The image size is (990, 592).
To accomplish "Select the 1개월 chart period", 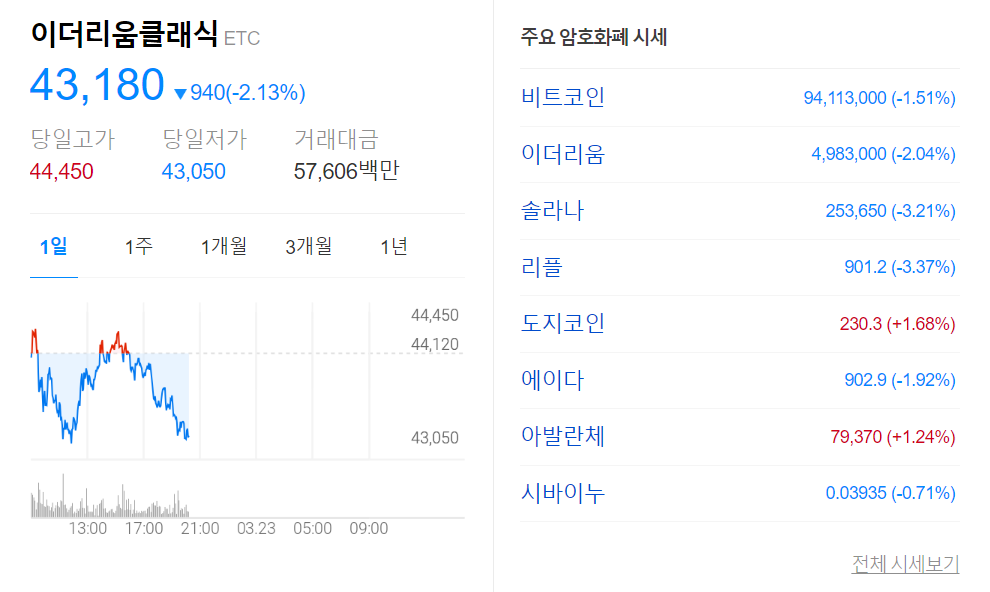I will tap(222, 245).
